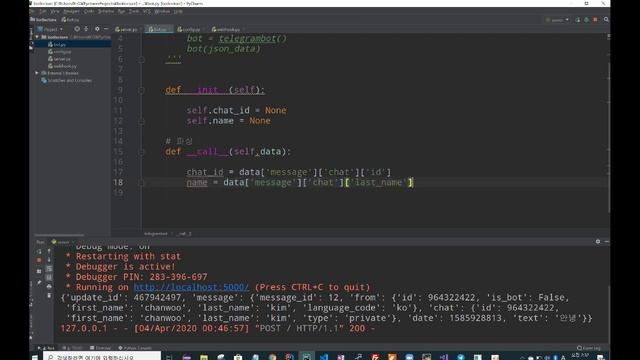Click the red stop icon in Run panel
The image size is (640, 360).
click(39, 260)
